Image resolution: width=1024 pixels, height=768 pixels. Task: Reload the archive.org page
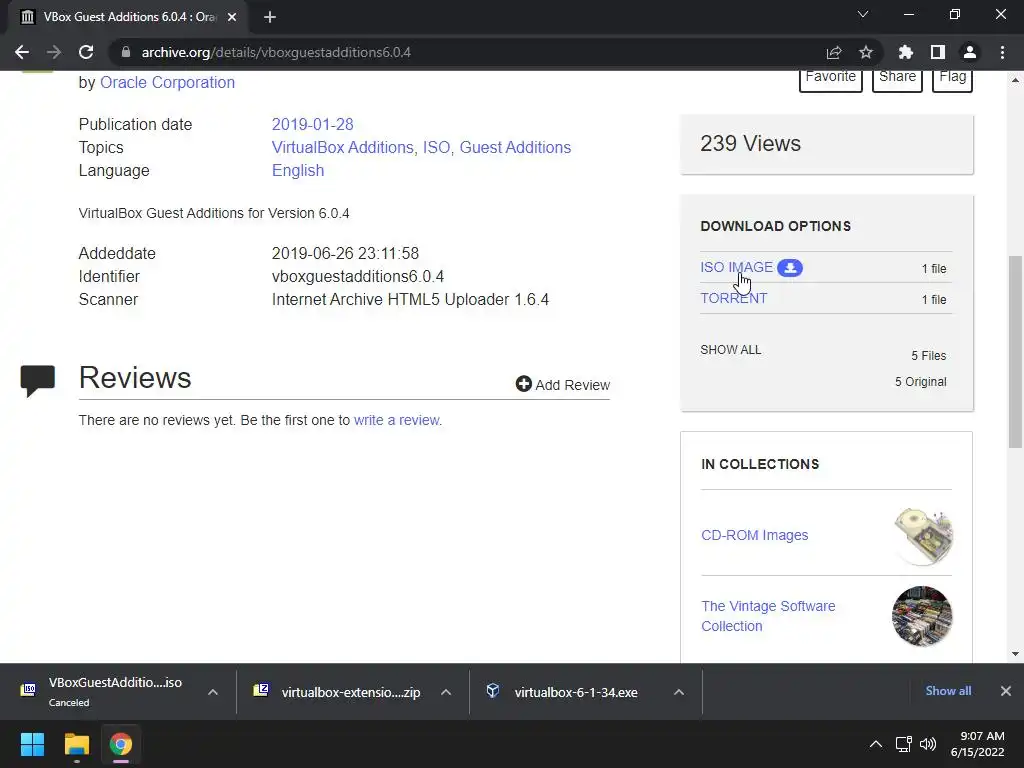(x=86, y=52)
